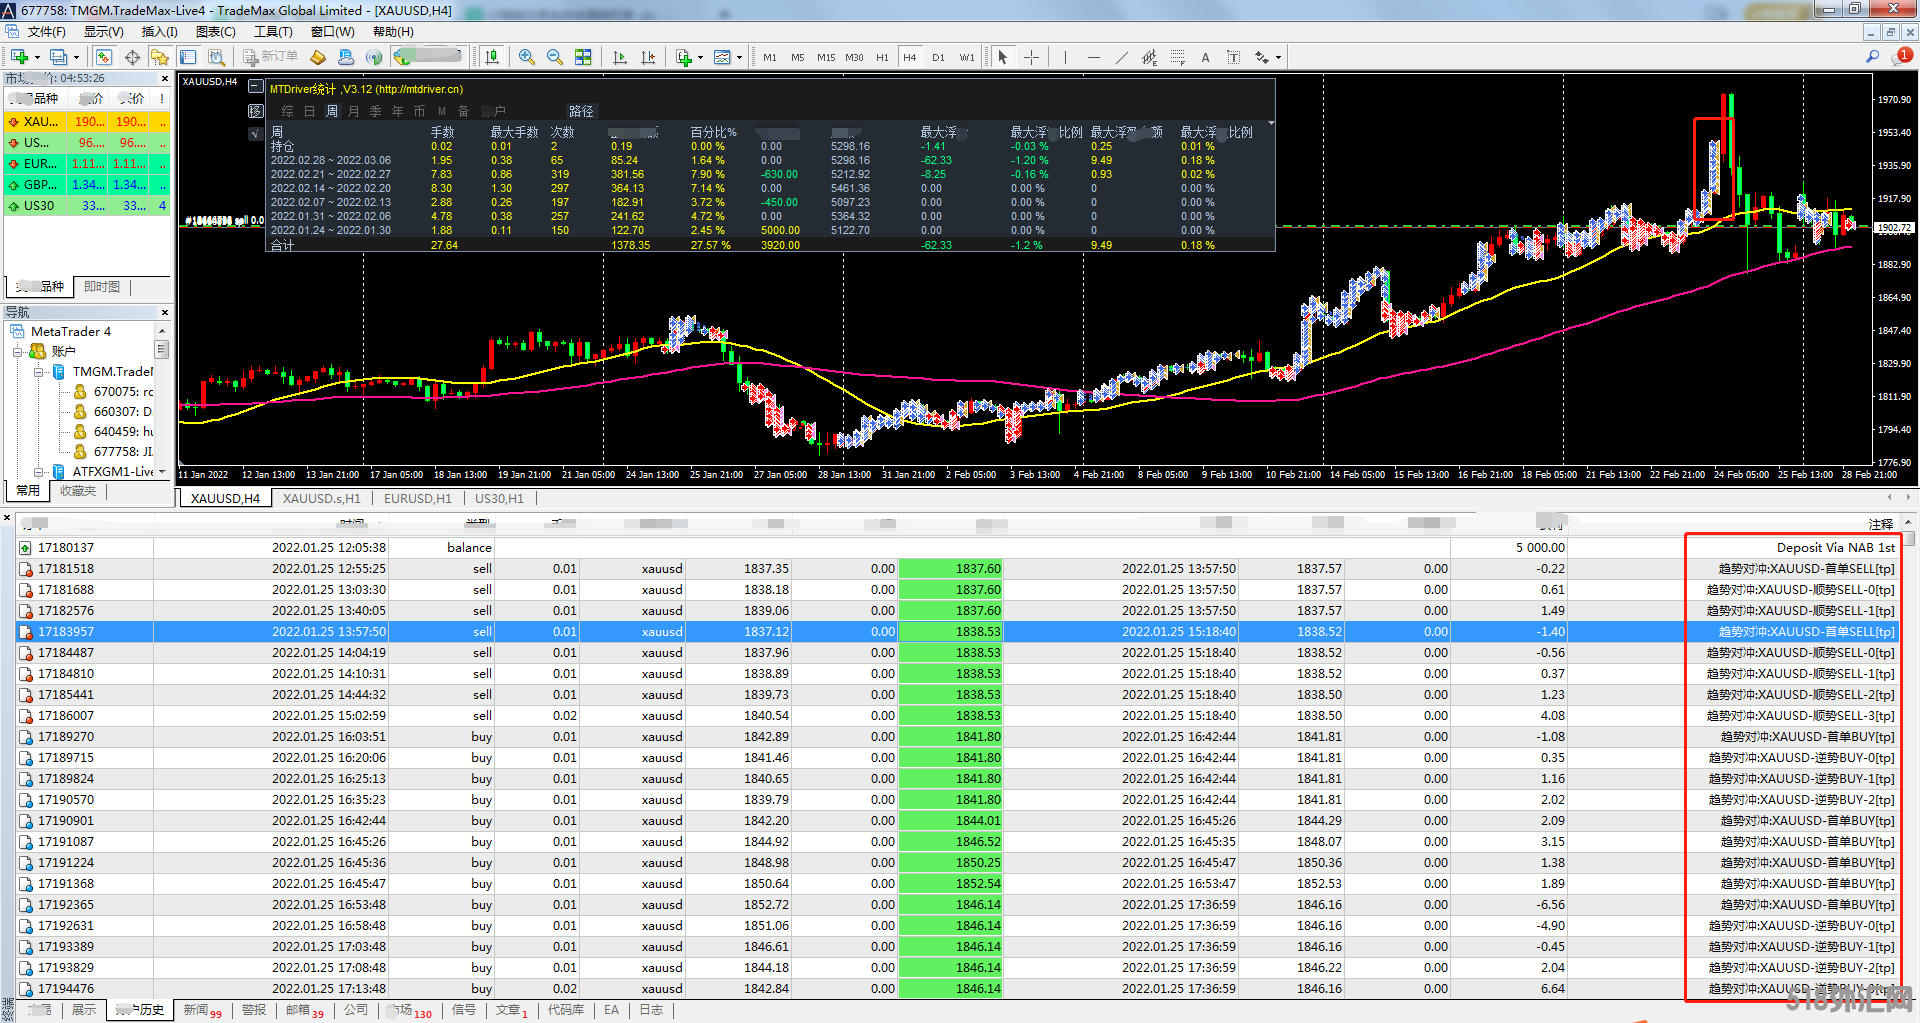The image size is (1920, 1023).
Task: Click the New Order (新订单) button
Action: coord(271,57)
